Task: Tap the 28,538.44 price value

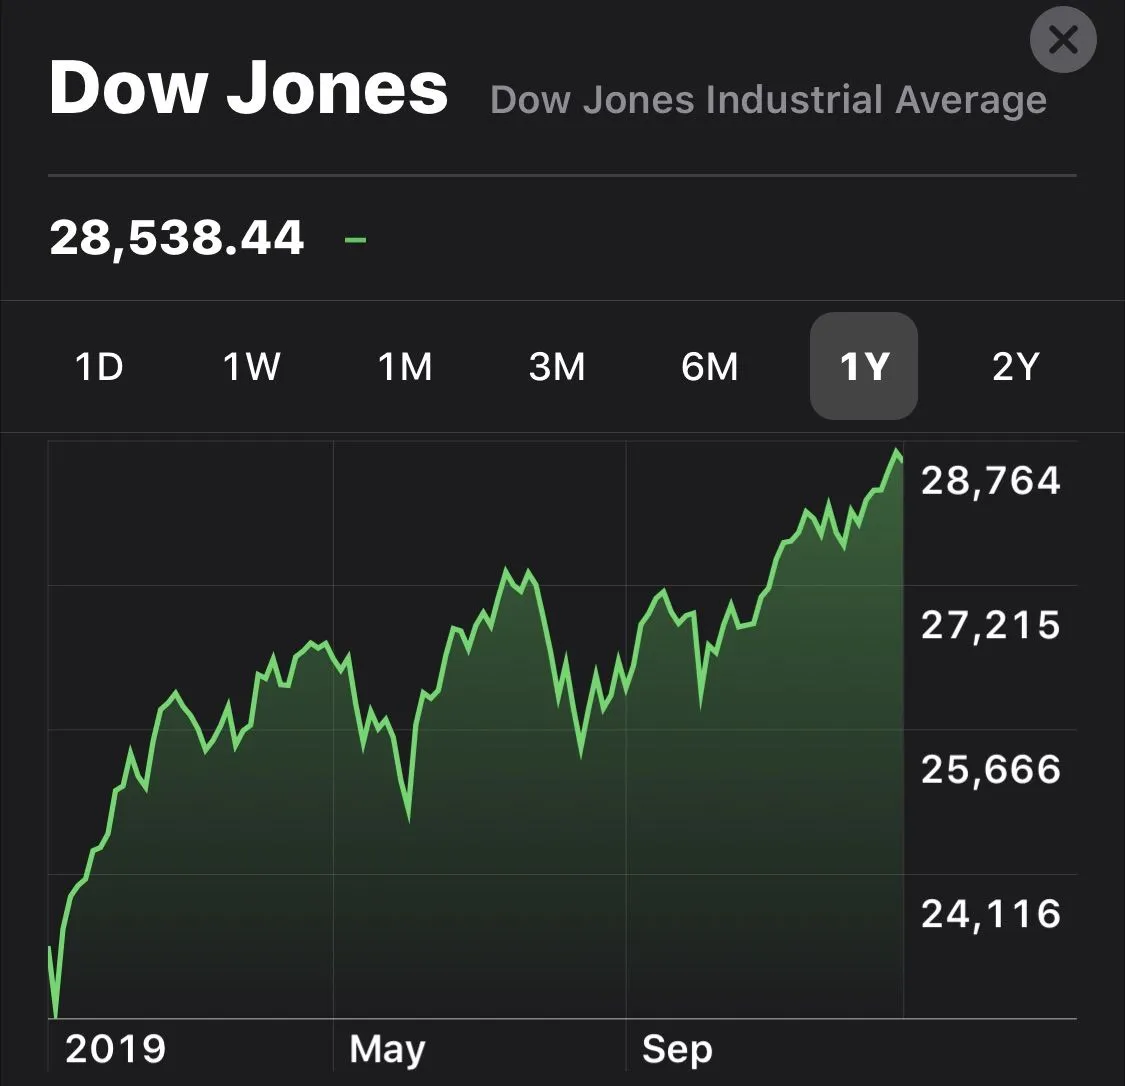Action: point(176,238)
